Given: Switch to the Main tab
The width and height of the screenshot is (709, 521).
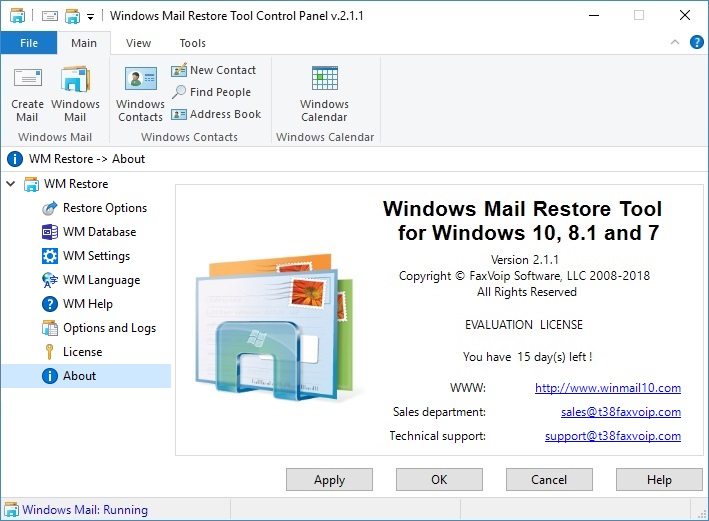Looking at the screenshot, I should (84, 43).
